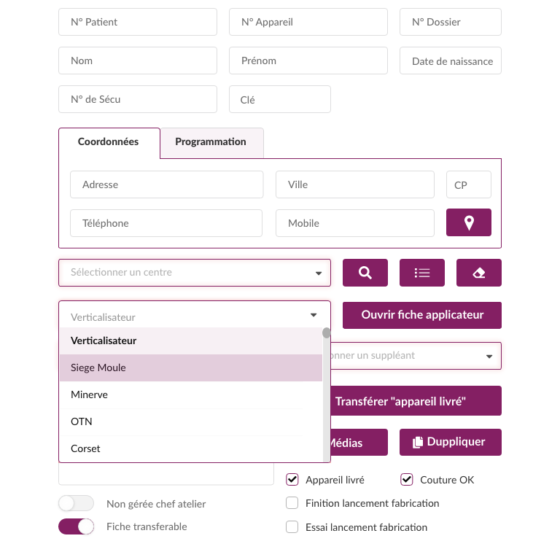Image resolution: width=560 pixels, height=560 pixels.
Task: Switch to the Programmation tab
Action: click(212, 142)
